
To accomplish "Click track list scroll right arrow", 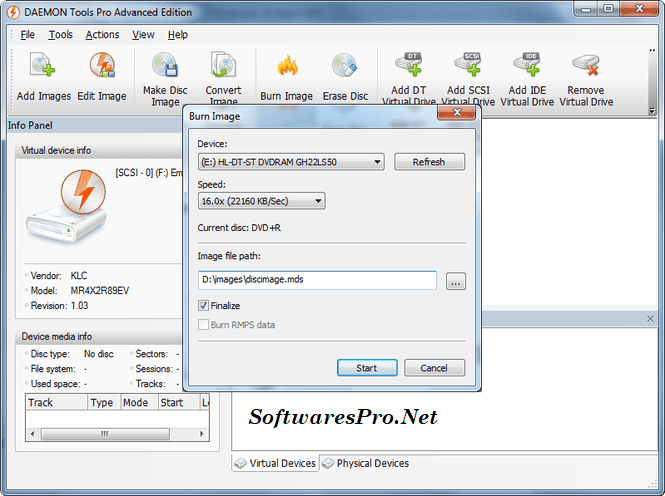I will point(202,434).
